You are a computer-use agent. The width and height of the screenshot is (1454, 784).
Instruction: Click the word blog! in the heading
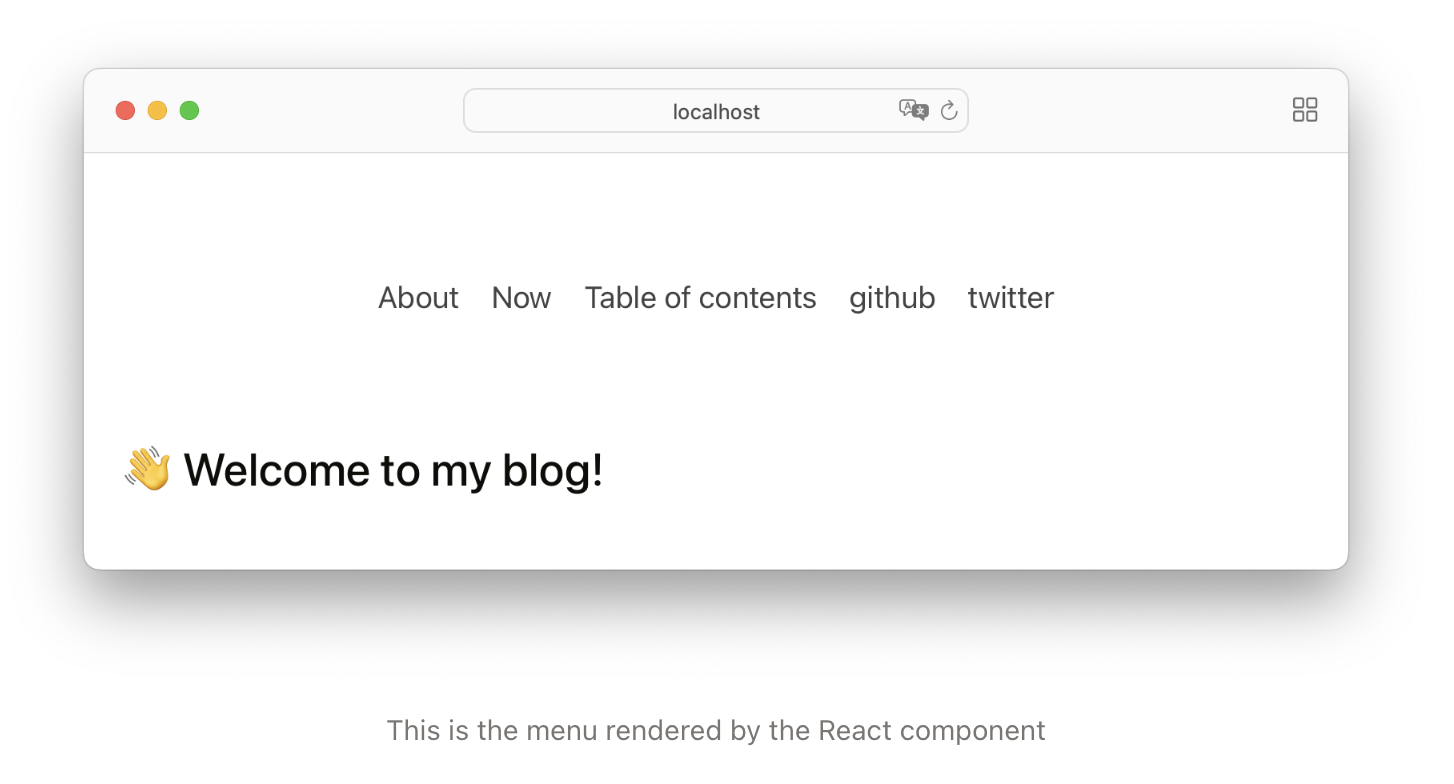point(552,470)
